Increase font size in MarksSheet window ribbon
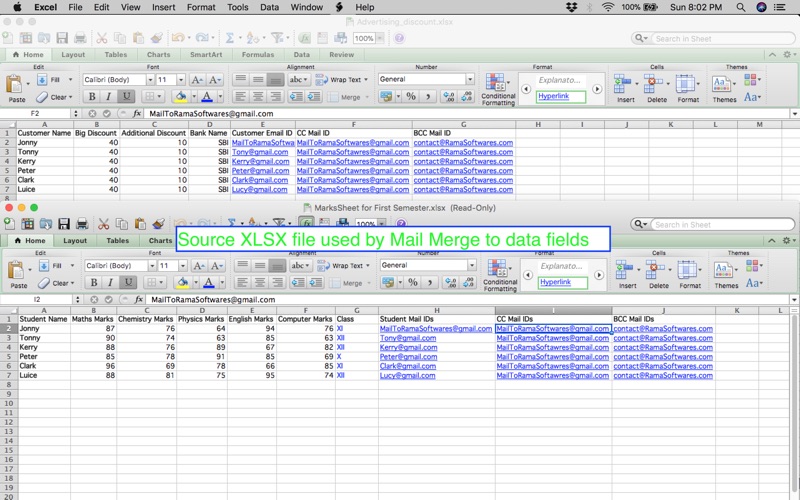The image size is (800, 500). pos(198,266)
